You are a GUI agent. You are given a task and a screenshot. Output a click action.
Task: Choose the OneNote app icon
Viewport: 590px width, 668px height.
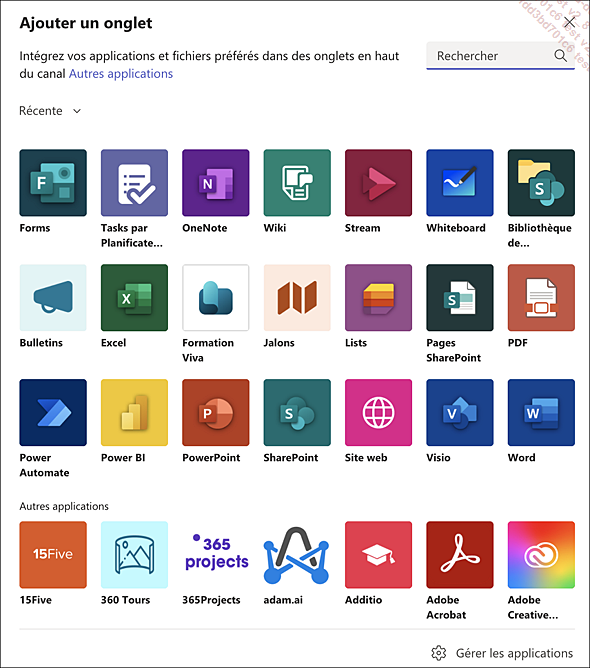click(216, 183)
